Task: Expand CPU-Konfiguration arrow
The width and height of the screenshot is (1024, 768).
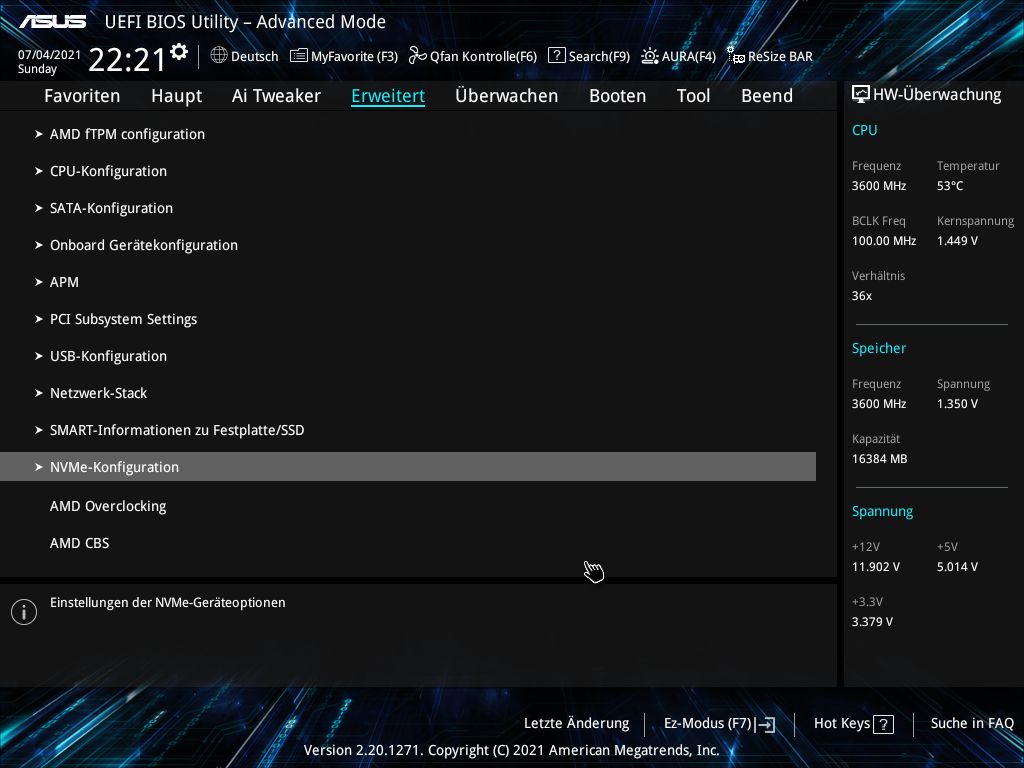Action: tap(39, 171)
